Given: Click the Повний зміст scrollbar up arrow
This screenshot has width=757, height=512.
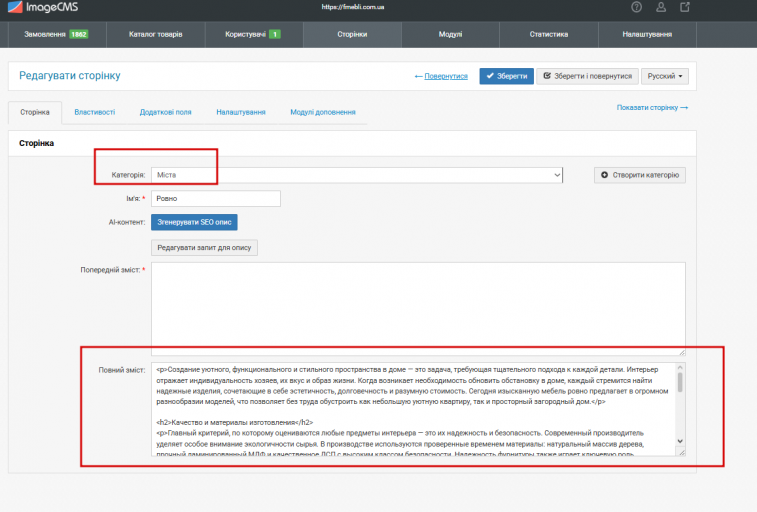Looking at the screenshot, I should click(680, 368).
